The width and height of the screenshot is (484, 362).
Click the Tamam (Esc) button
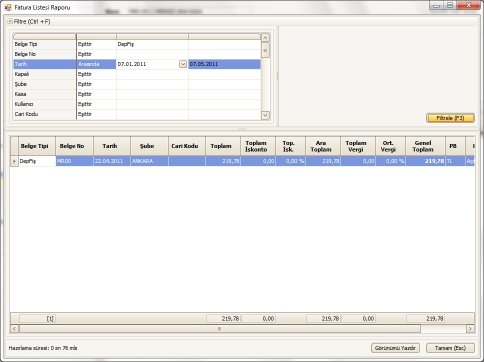point(450,348)
